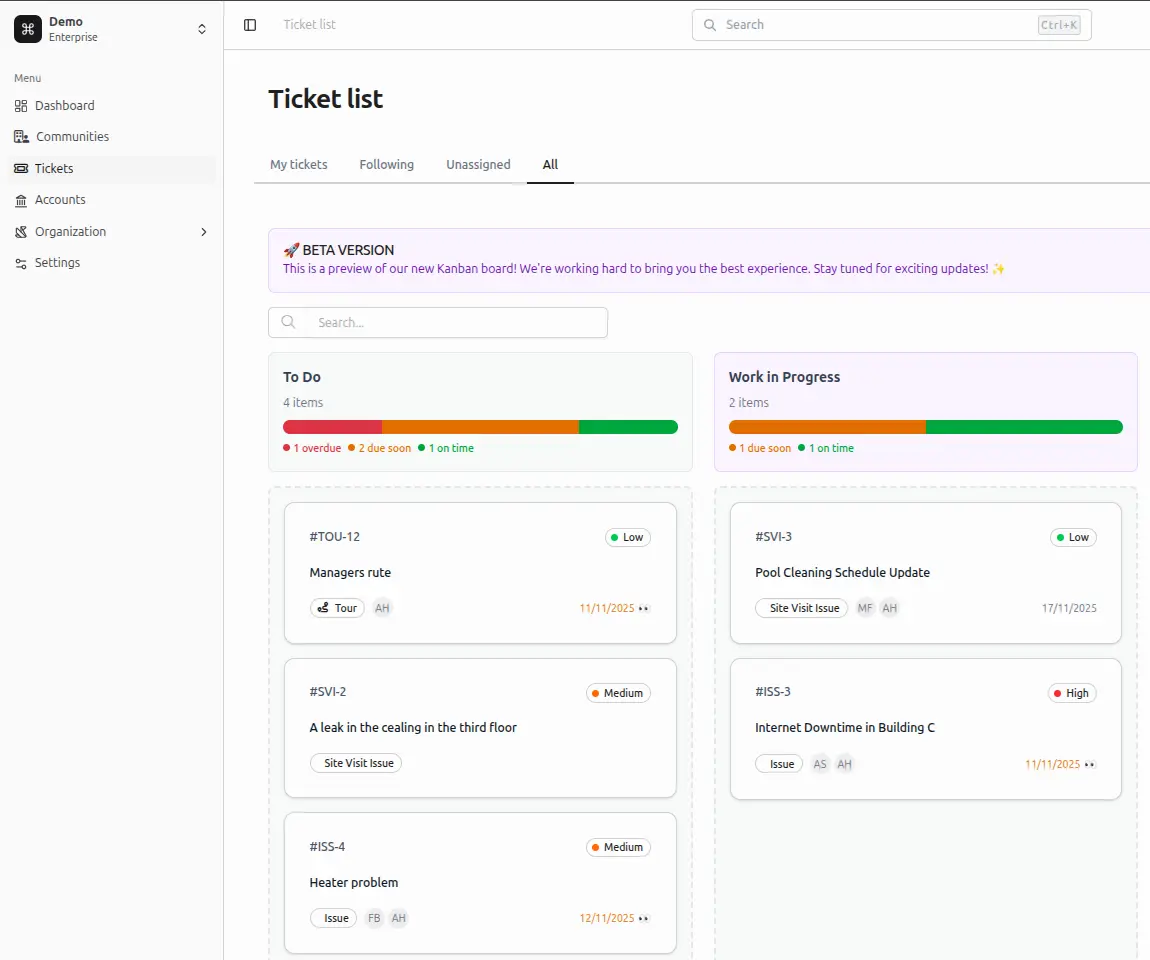Open Accounts via its bank icon

[21, 199]
